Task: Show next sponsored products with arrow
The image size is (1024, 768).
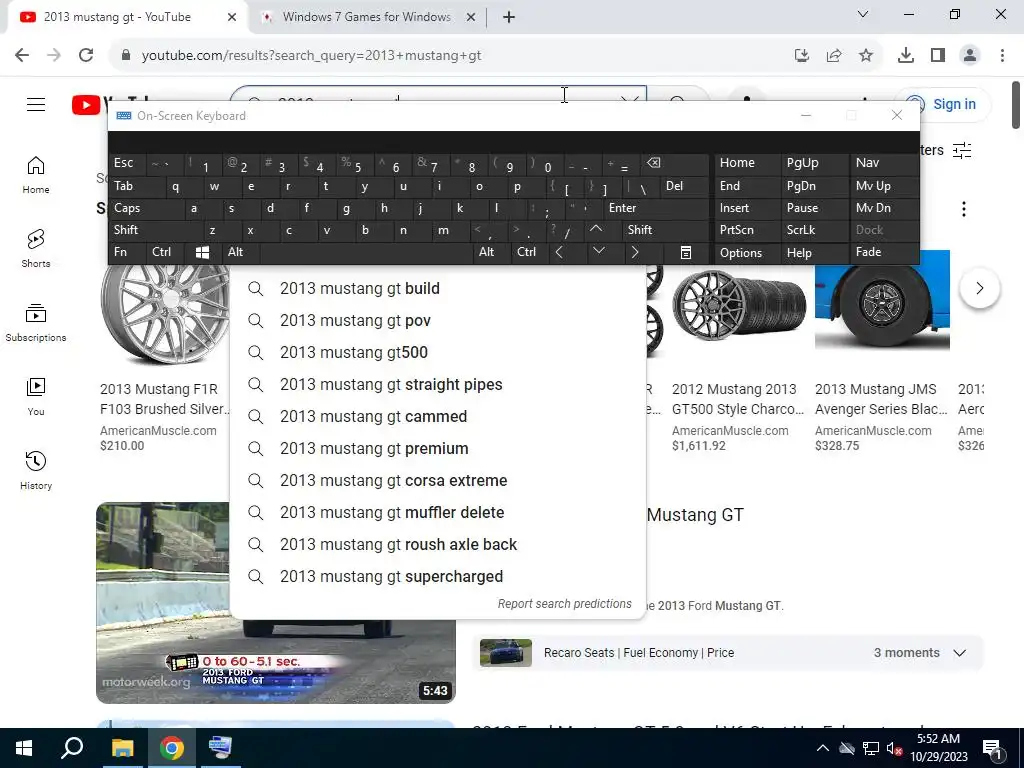Action: coord(980,288)
